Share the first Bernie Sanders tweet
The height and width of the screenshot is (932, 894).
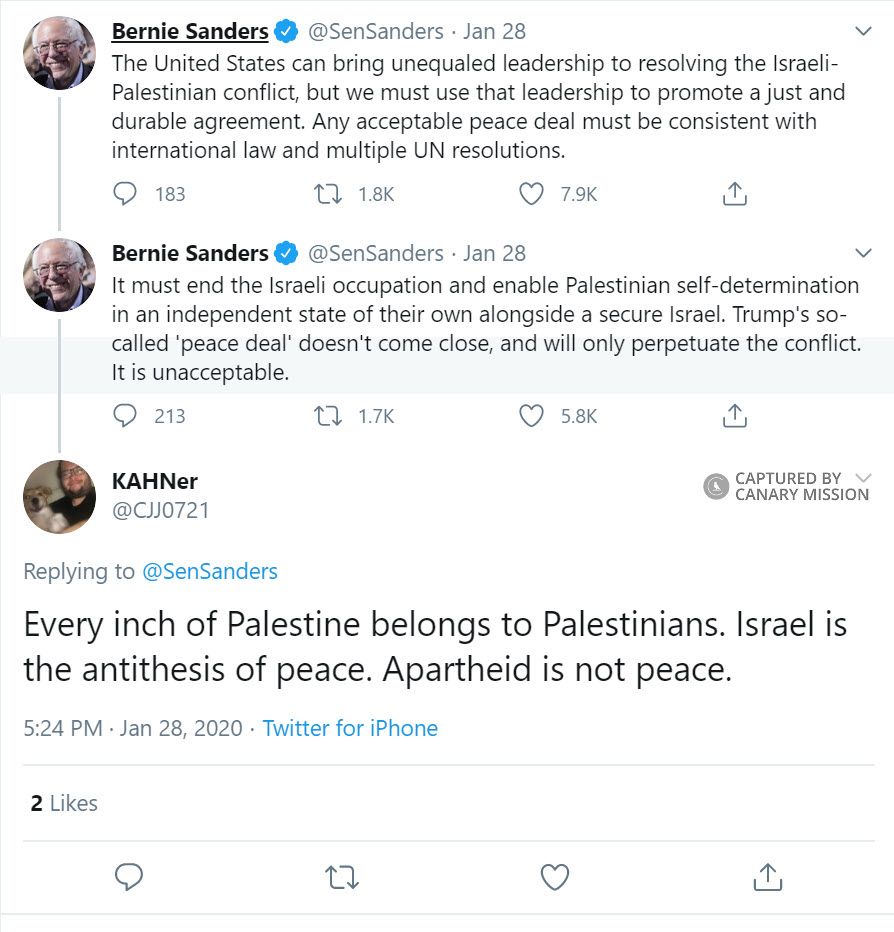(735, 194)
